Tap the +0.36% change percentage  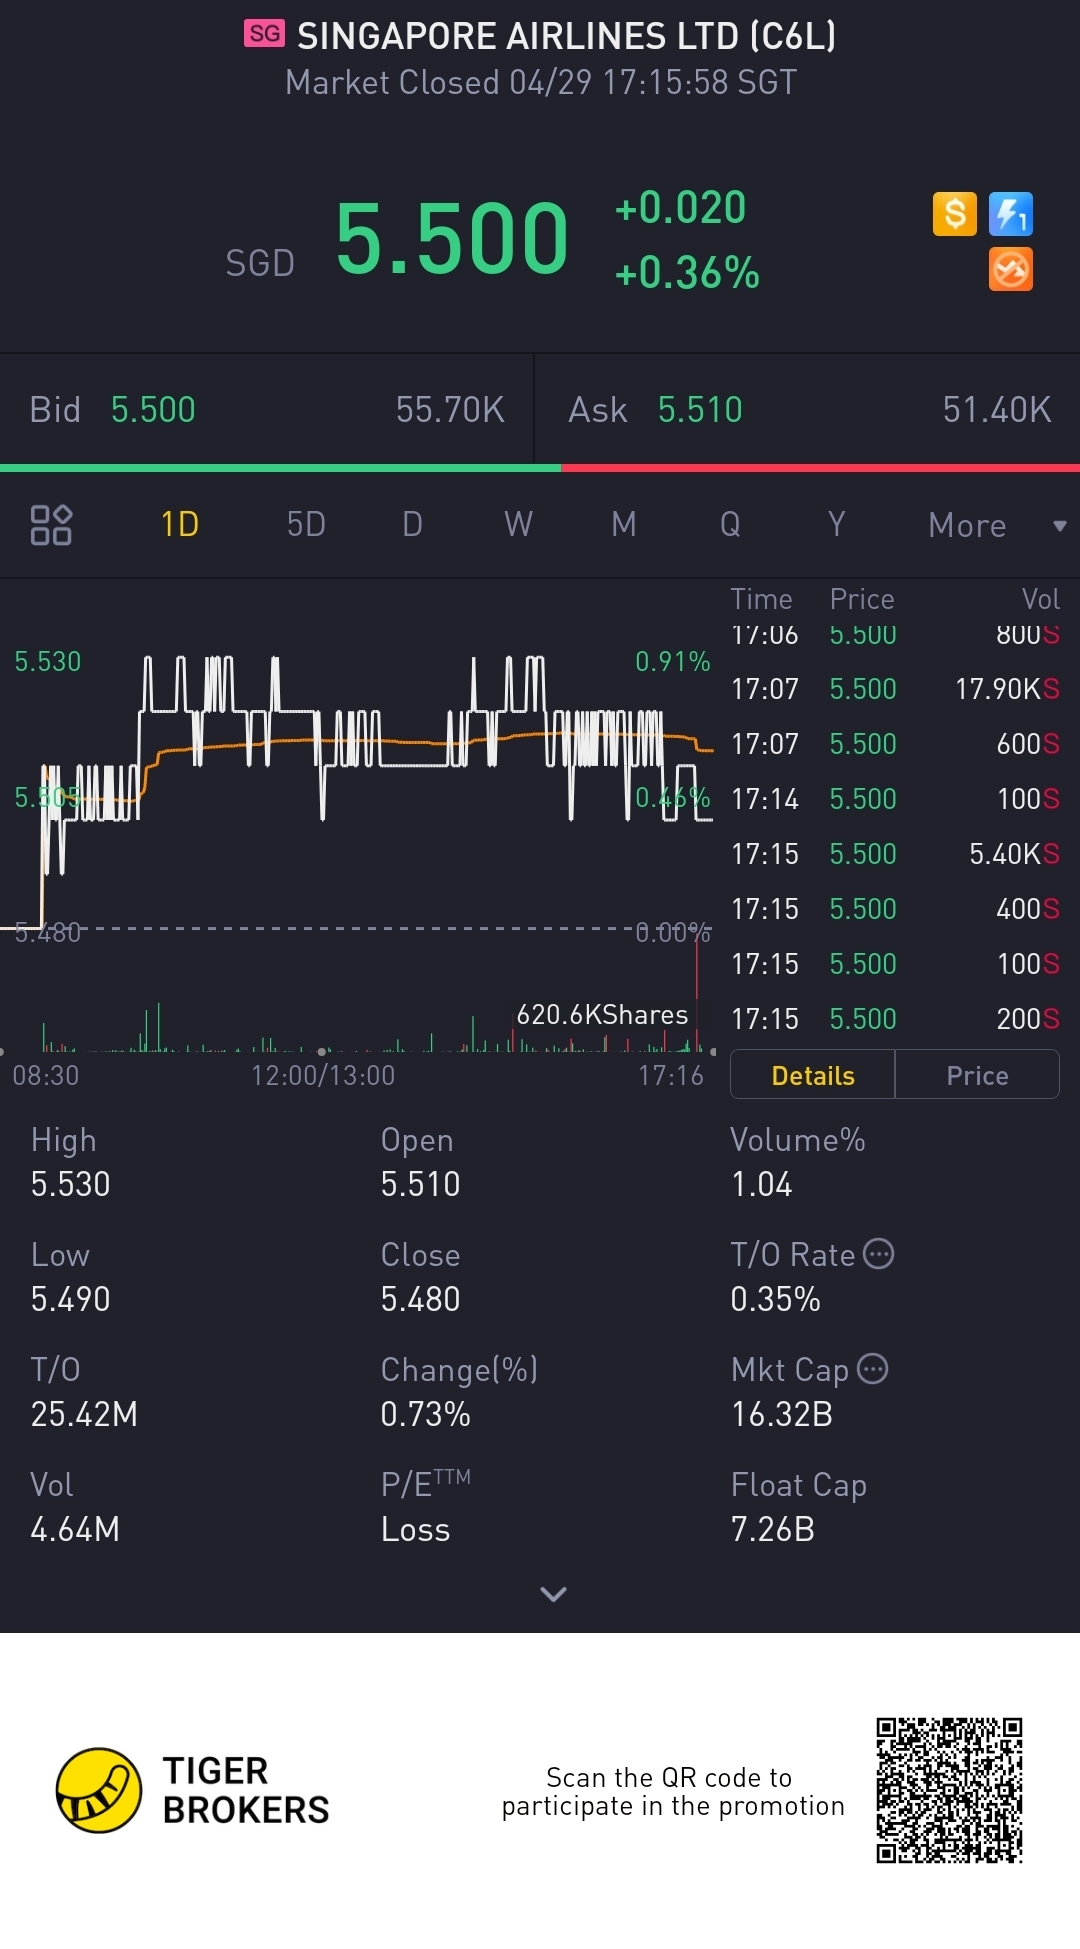coord(687,273)
